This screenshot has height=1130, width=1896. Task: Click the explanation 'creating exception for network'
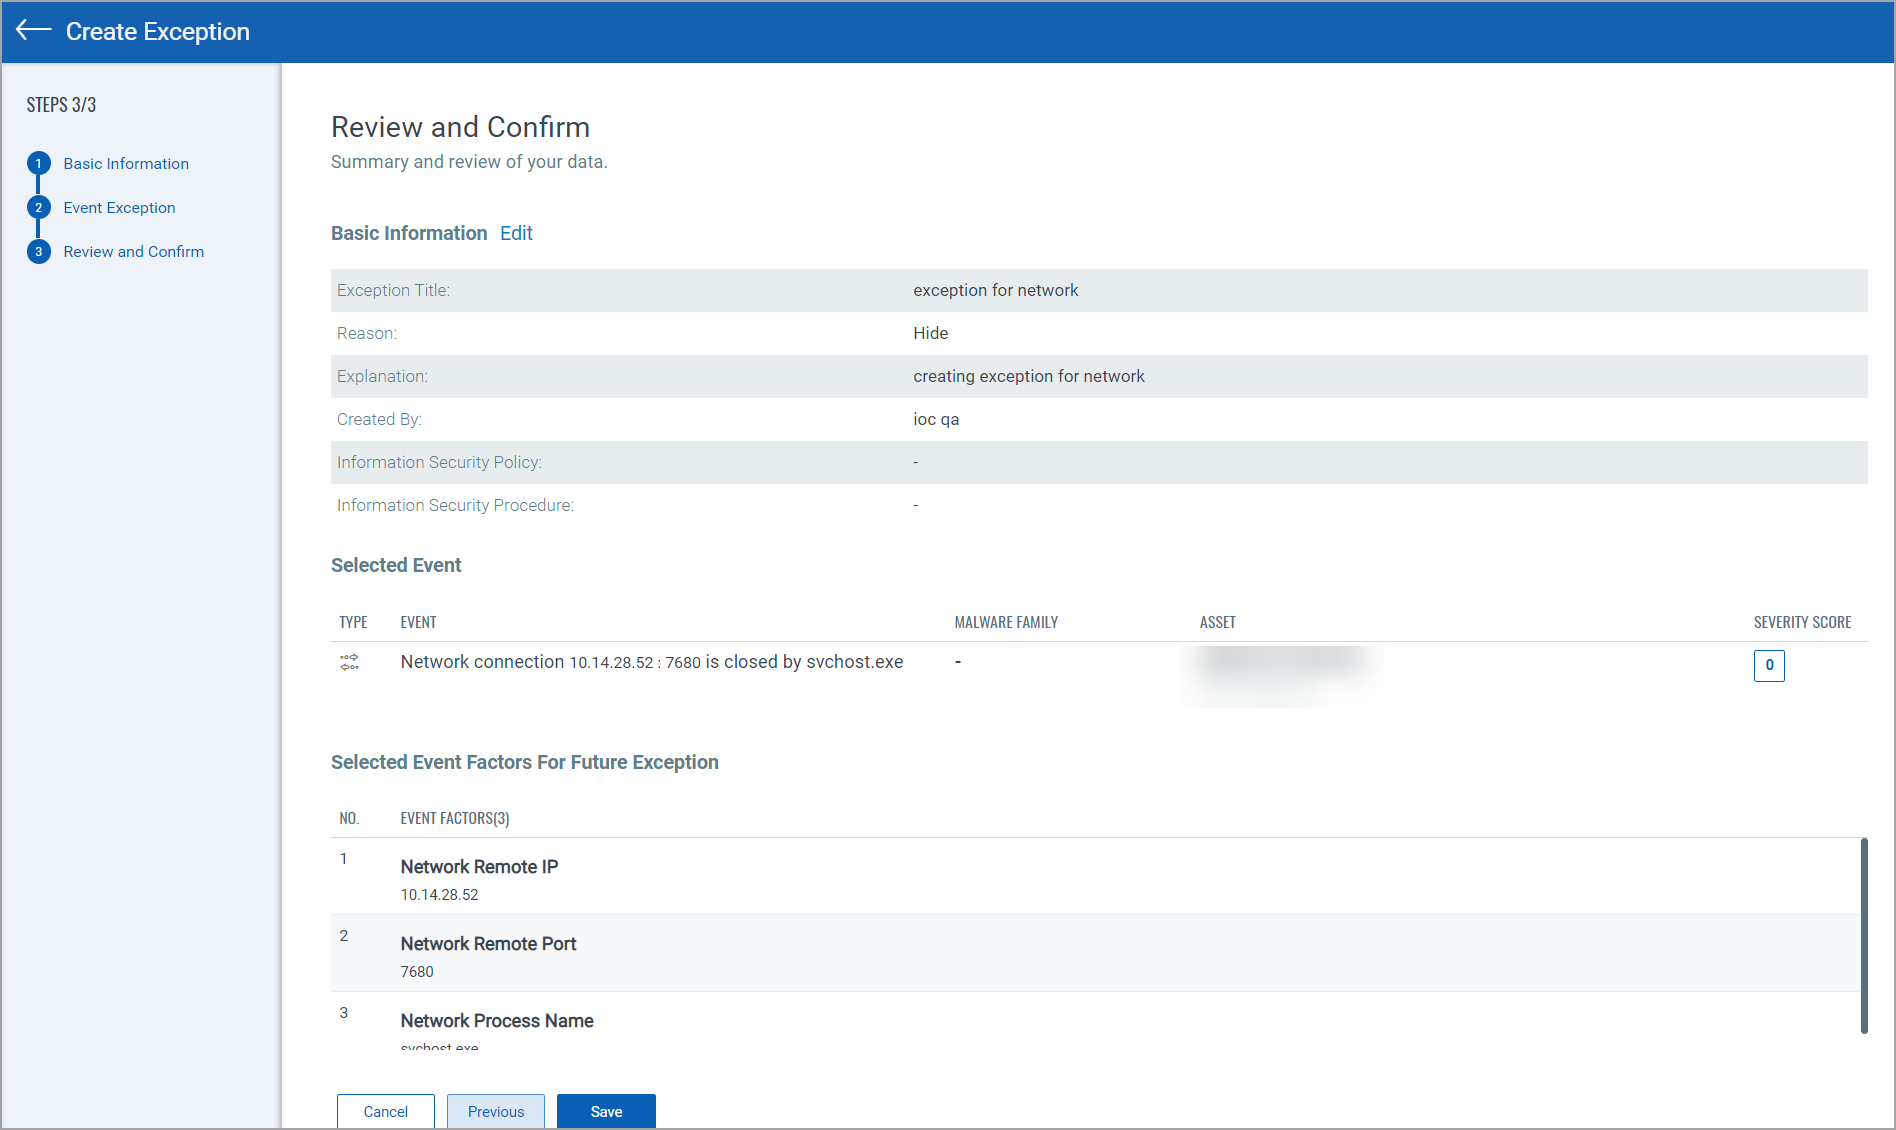point(1028,376)
